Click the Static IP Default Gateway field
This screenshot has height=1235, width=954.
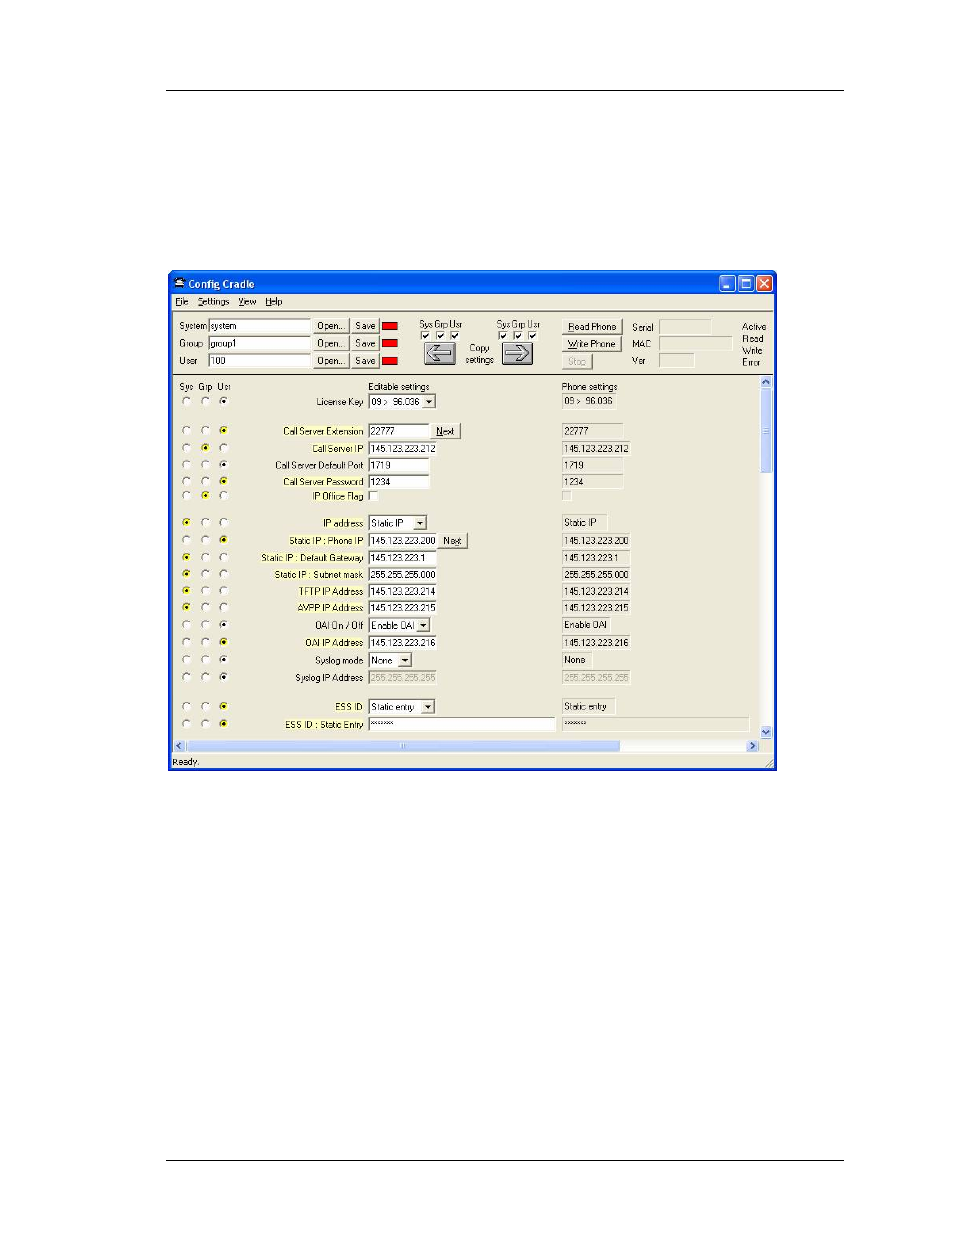pyautogui.click(x=403, y=558)
